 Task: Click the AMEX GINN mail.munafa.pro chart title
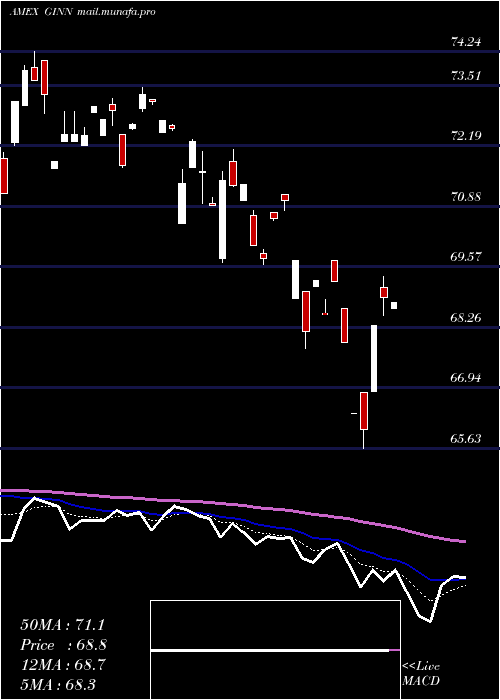click(82, 12)
